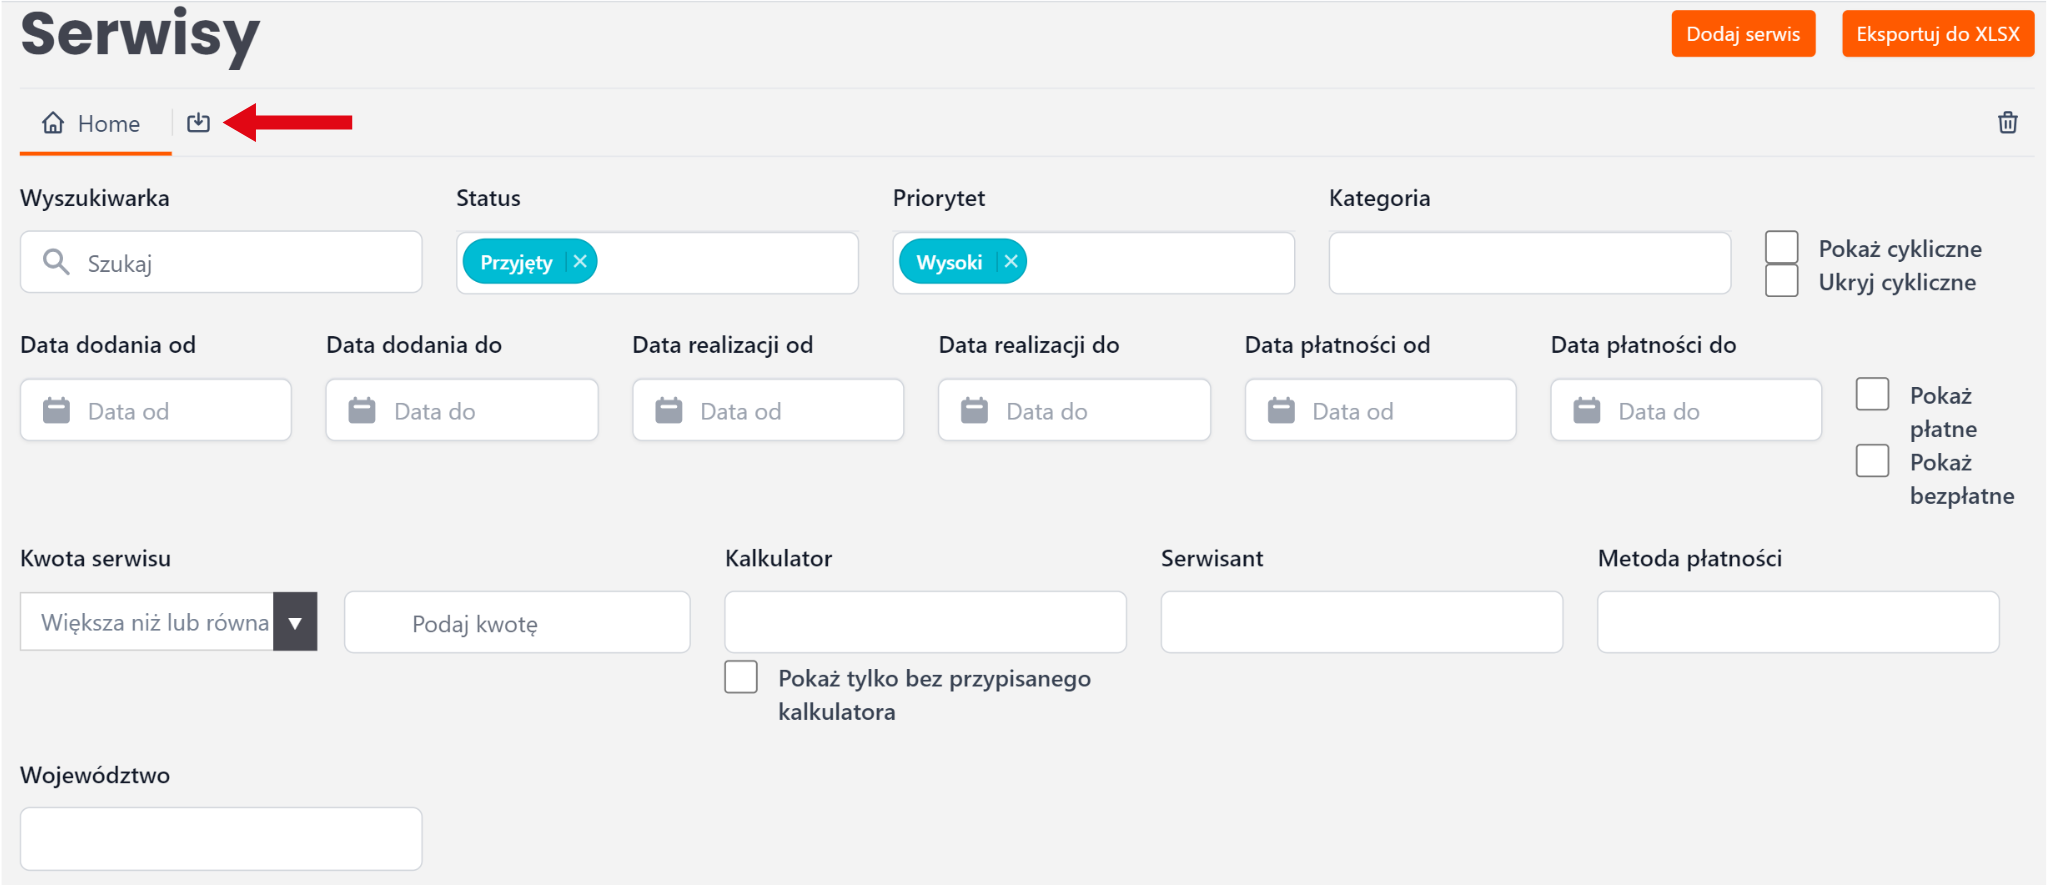This screenshot has height=885, width=2048.
Task: Click the save filter icon next to Home
Action: coord(198,123)
